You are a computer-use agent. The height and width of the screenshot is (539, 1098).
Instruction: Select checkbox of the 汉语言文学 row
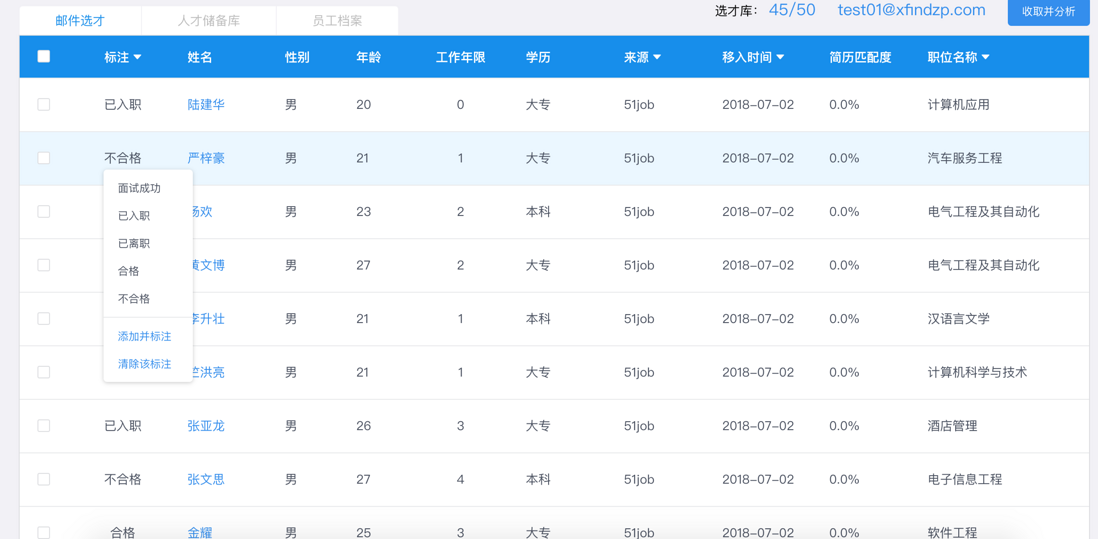(x=43, y=318)
